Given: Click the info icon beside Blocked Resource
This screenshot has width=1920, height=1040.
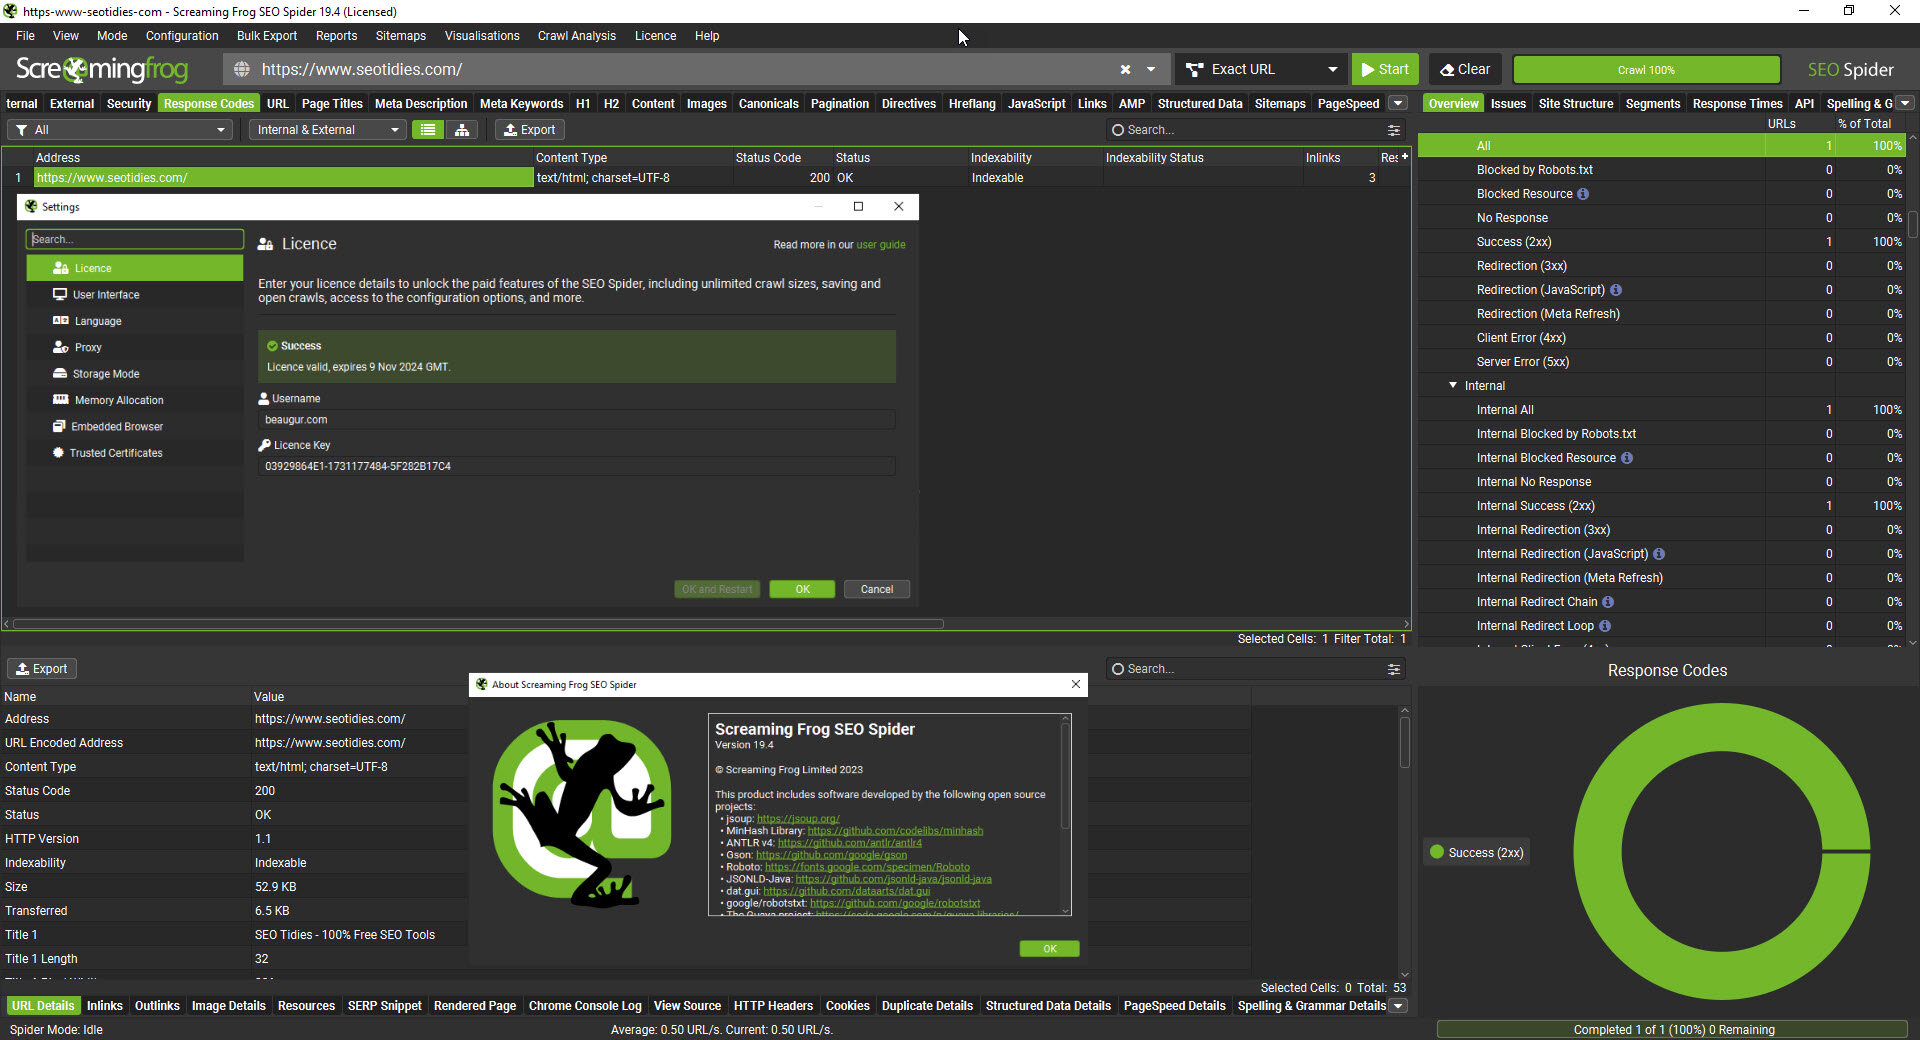Looking at the screenshot, I should (1583, 194).
